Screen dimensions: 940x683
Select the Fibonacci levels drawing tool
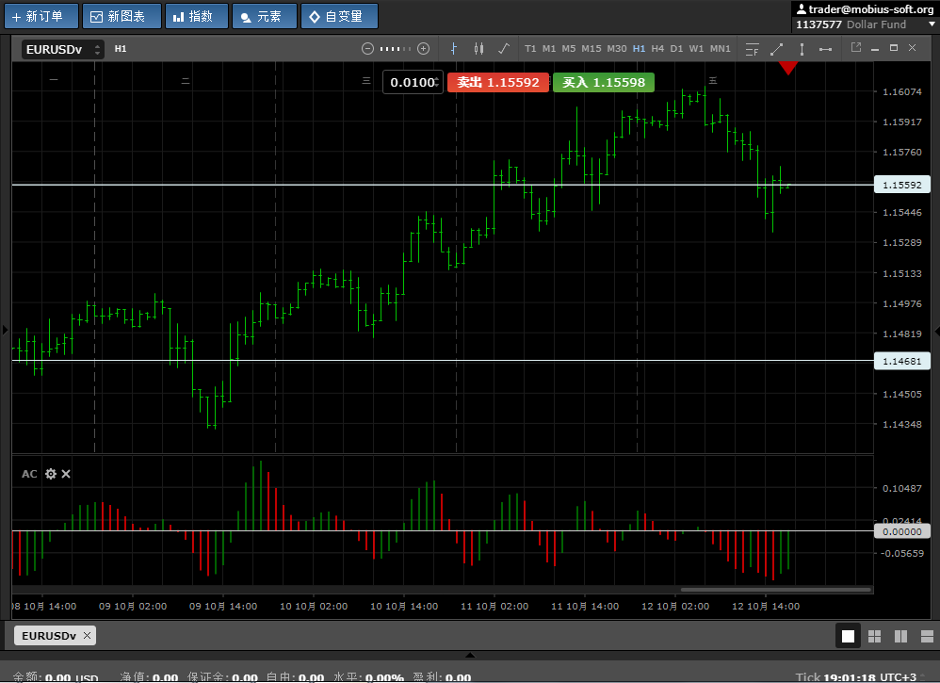(752, 49)
